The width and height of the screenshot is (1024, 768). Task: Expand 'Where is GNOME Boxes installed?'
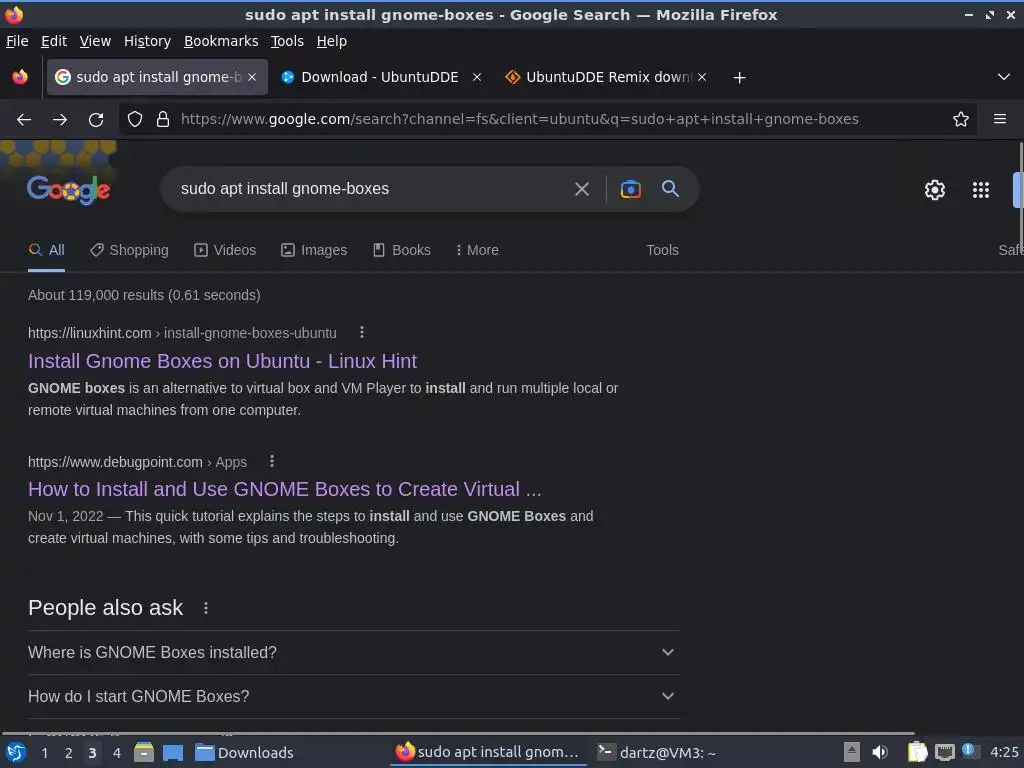353,652
